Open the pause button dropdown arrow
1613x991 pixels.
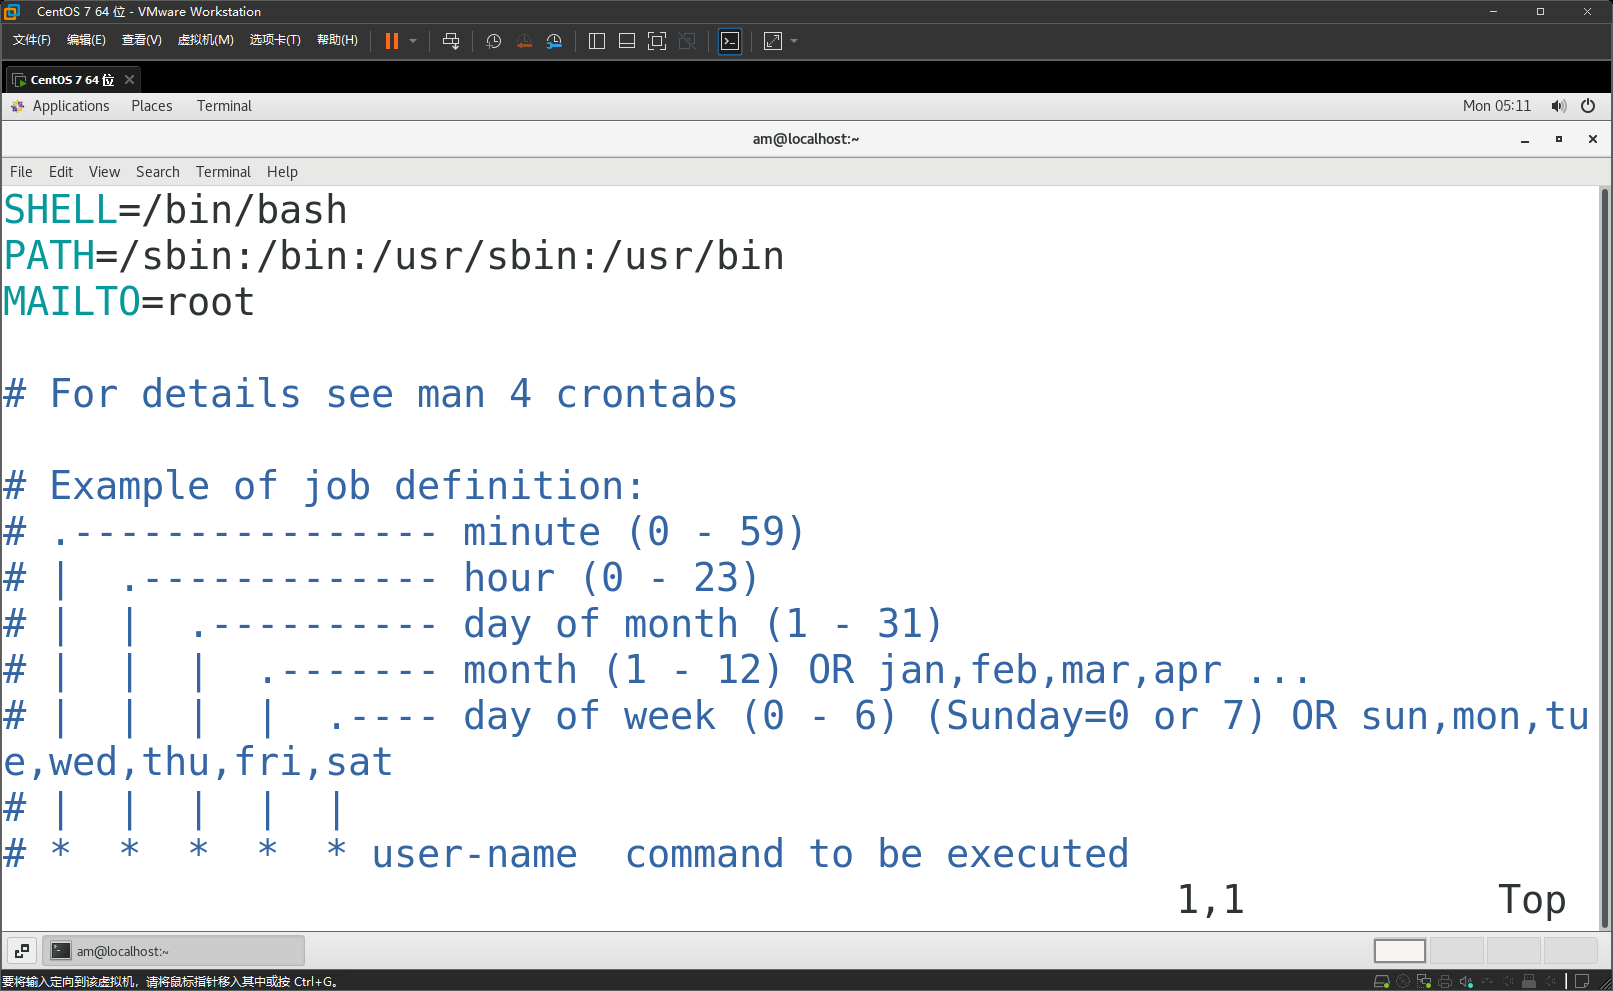tap(412, 41)
